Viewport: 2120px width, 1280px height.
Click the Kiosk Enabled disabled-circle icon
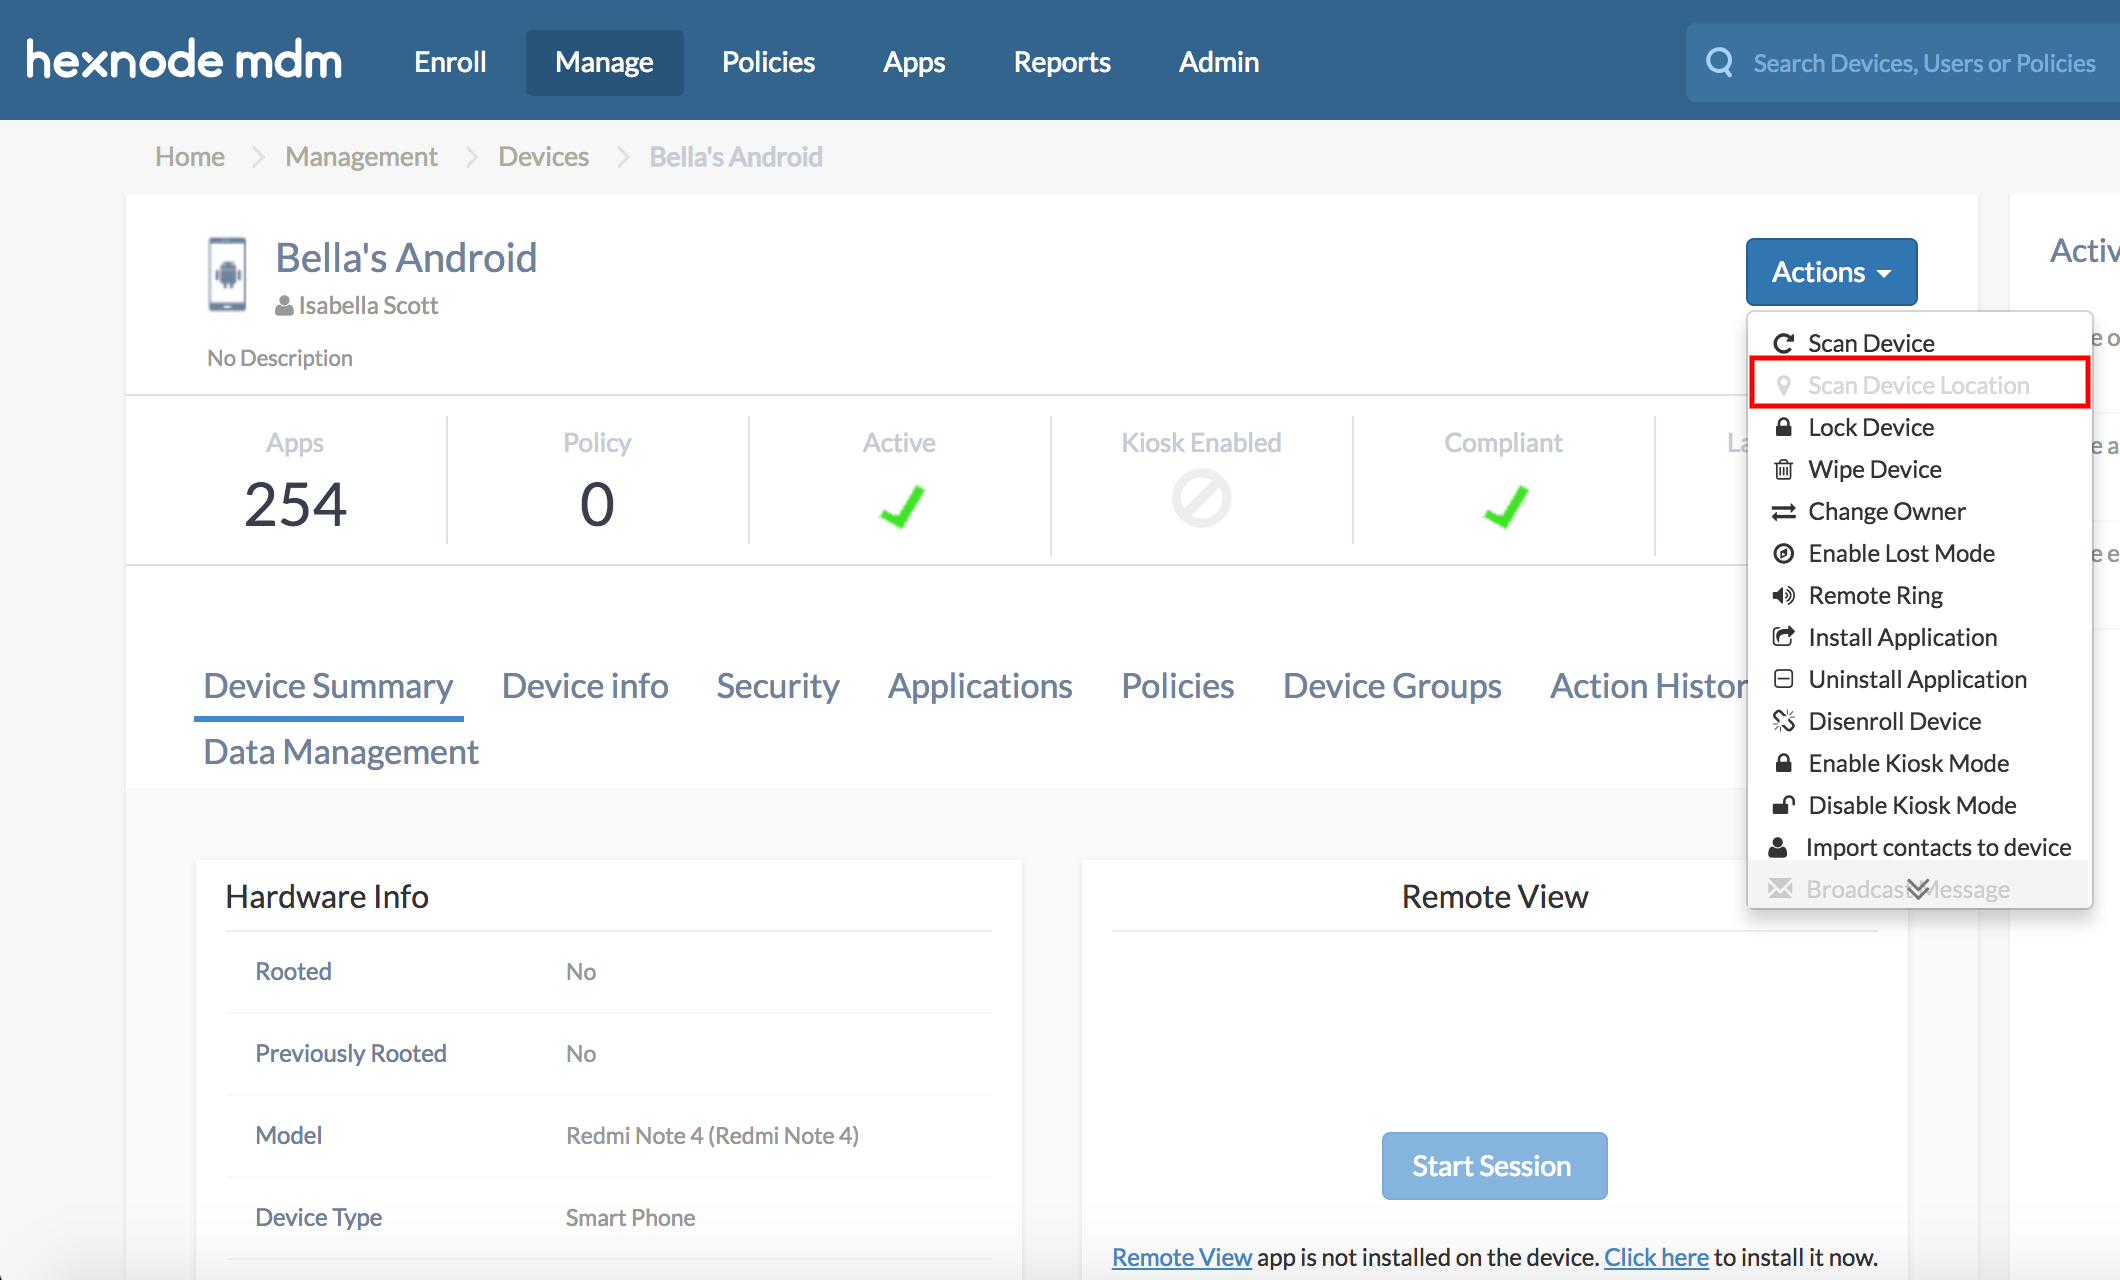1201,498
